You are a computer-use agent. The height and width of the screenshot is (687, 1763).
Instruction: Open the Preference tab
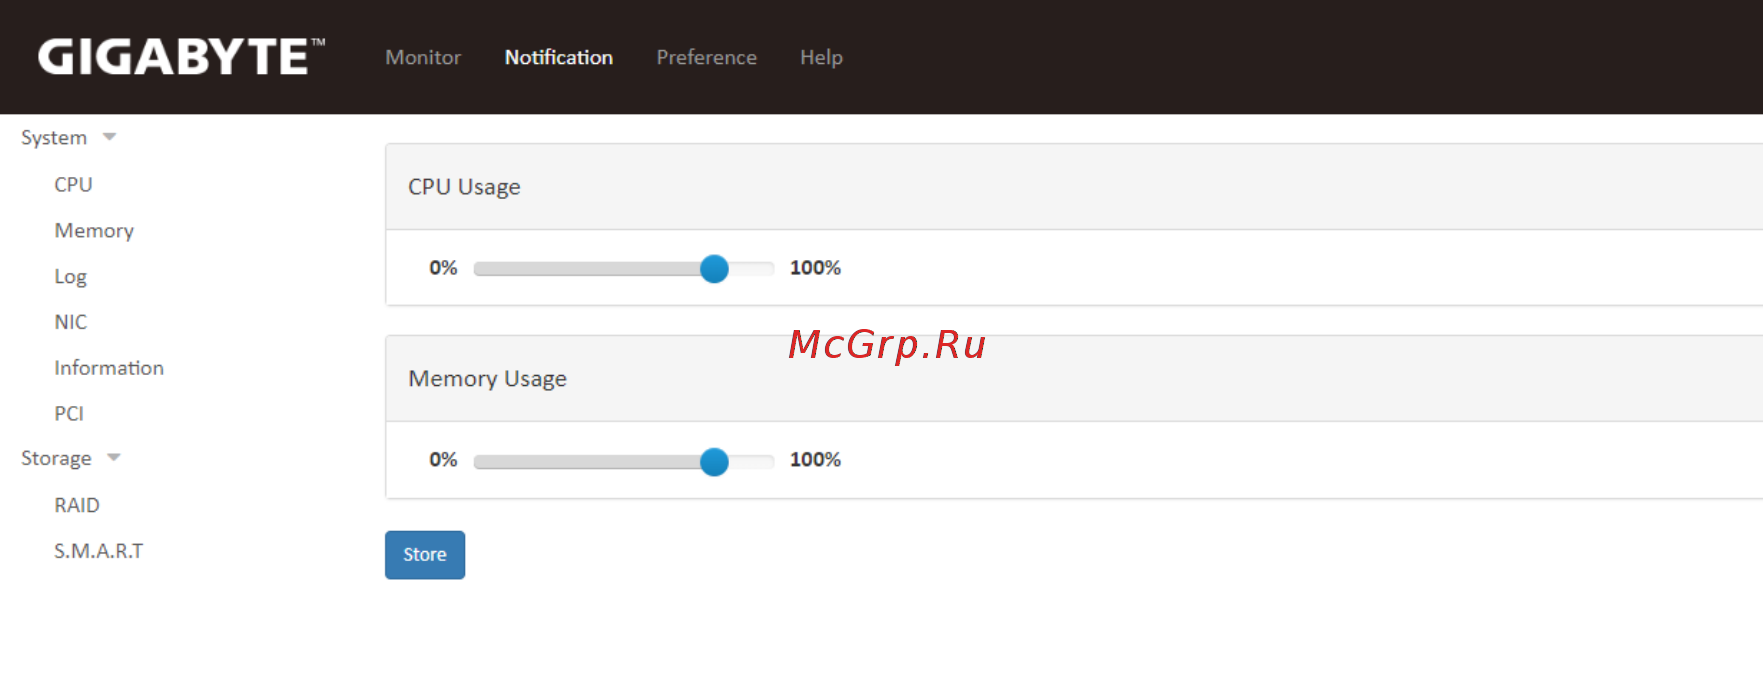coord(706,58)
